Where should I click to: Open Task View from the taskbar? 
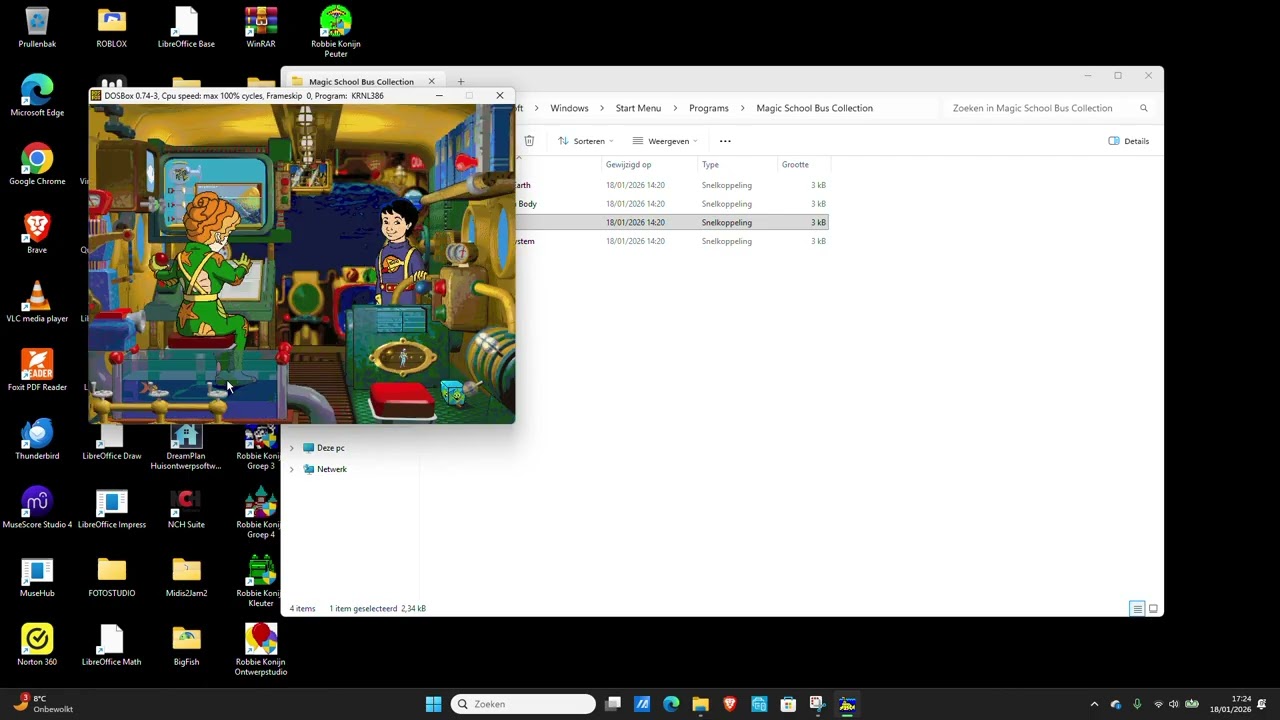(613, 704)
